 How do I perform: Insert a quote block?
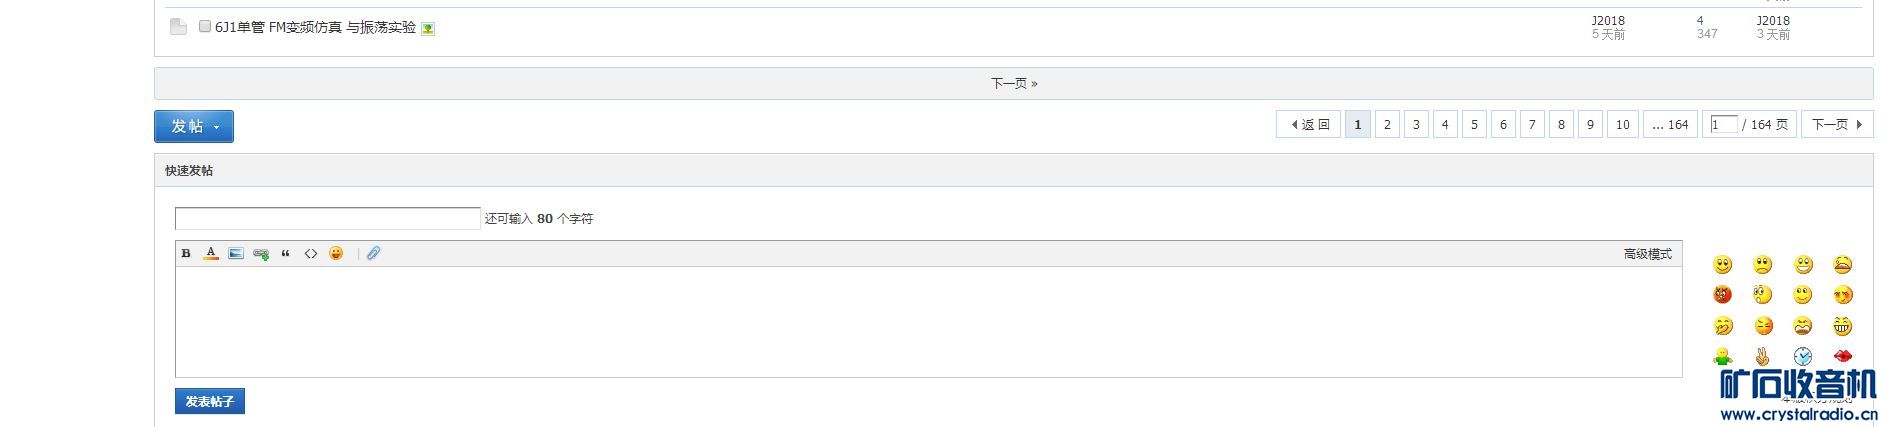[x=286, y=254]
